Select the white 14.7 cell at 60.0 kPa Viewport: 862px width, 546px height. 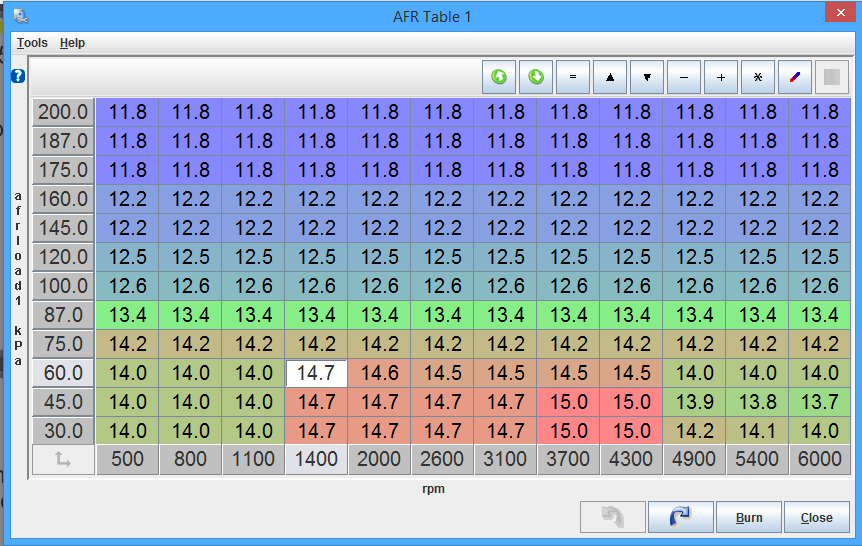click(316, 374)
